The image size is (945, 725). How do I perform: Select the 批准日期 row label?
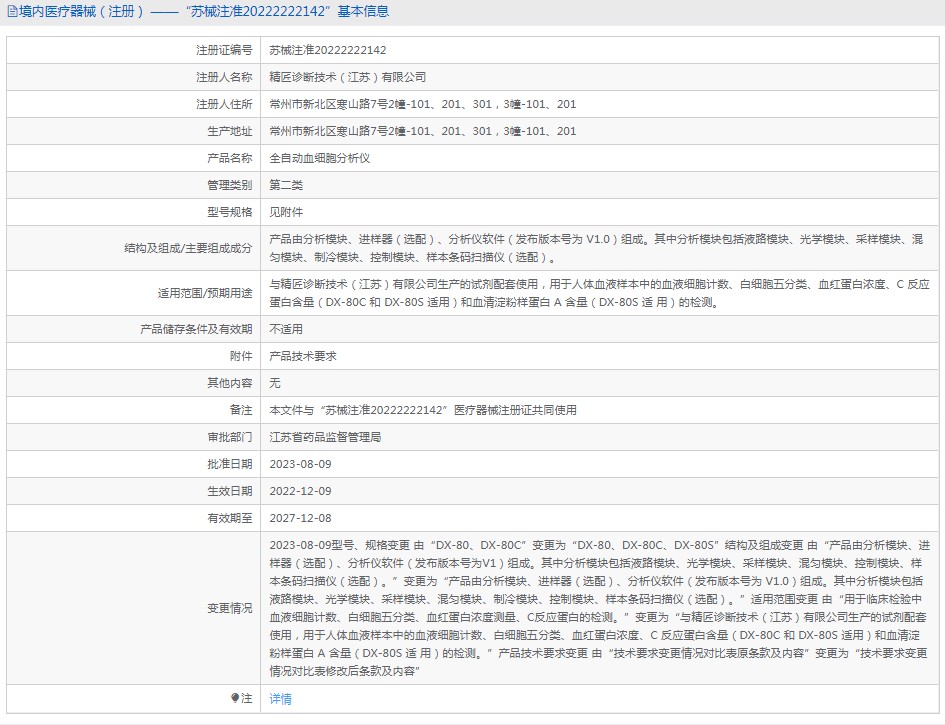(230, 465)
